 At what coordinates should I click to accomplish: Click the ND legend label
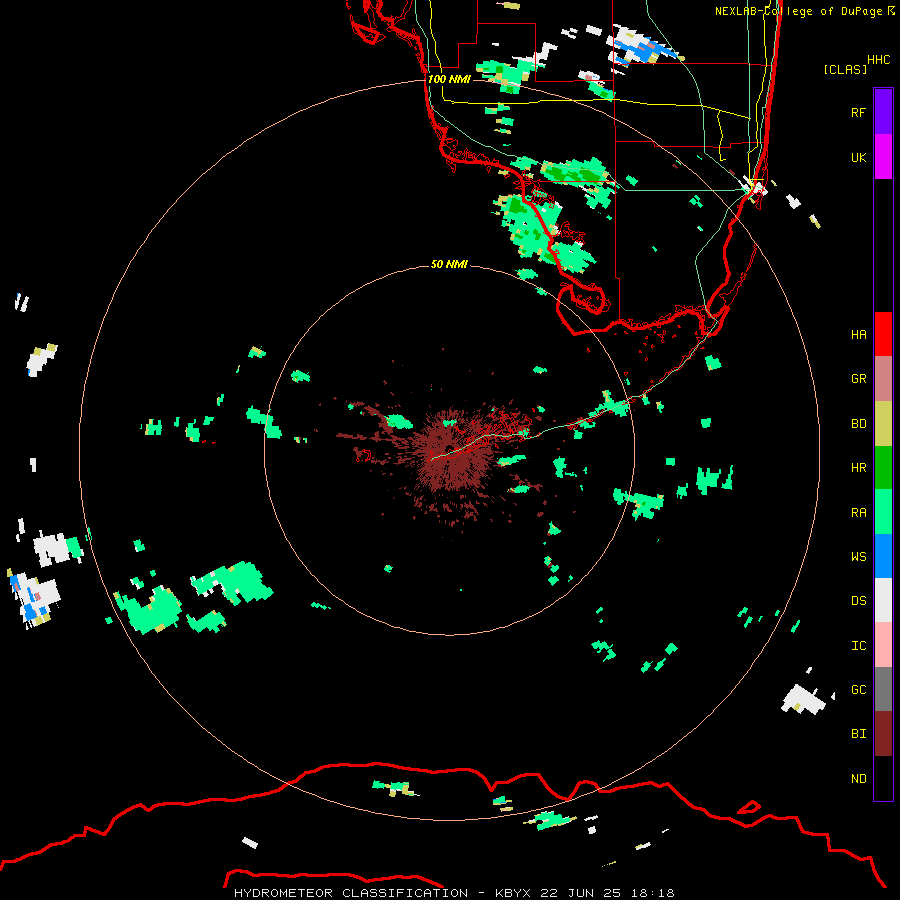point(858,779)
